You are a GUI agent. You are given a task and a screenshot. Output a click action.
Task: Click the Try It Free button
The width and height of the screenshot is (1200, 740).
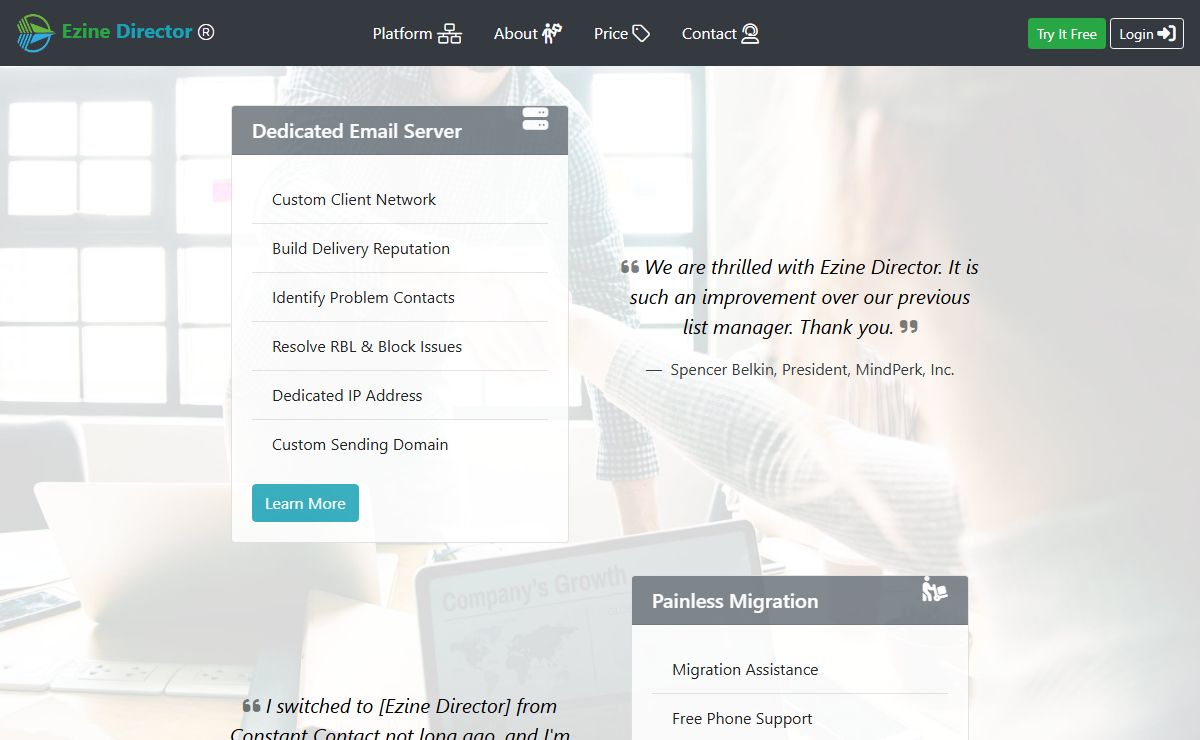pos(1066,34)
